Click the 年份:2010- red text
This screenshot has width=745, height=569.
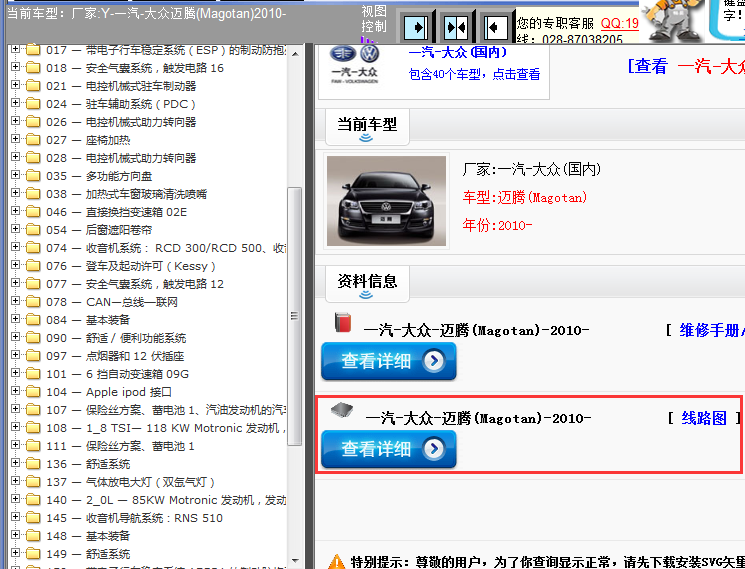(497, 225)
